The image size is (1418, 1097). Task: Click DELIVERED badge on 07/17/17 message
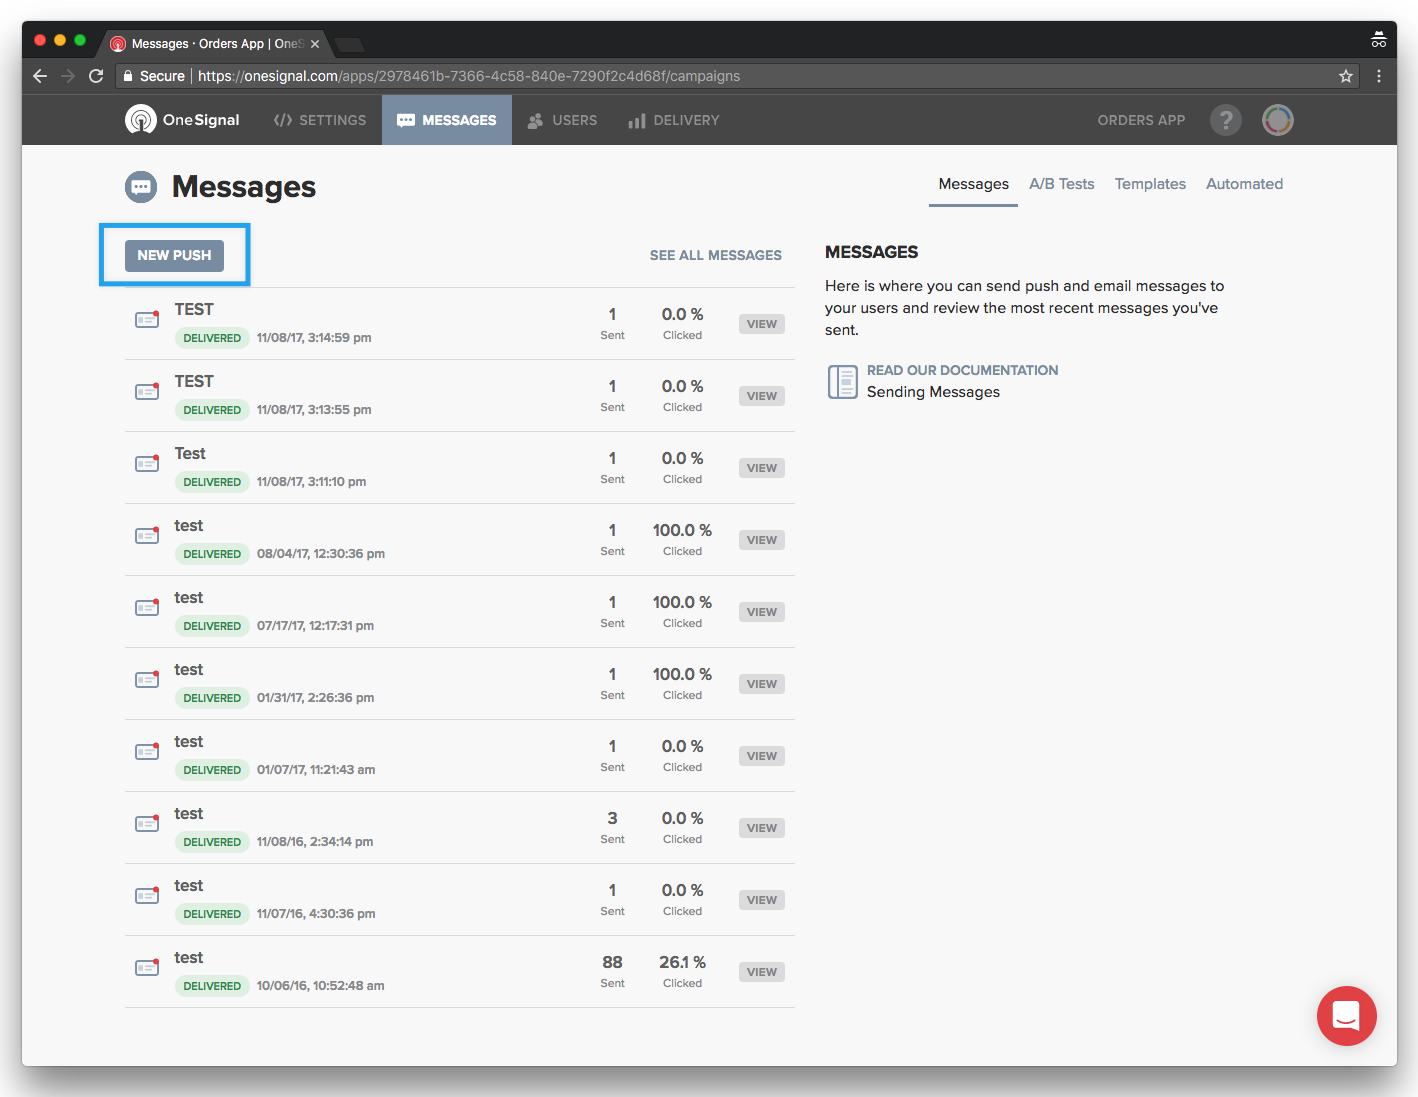click(212, 626)
